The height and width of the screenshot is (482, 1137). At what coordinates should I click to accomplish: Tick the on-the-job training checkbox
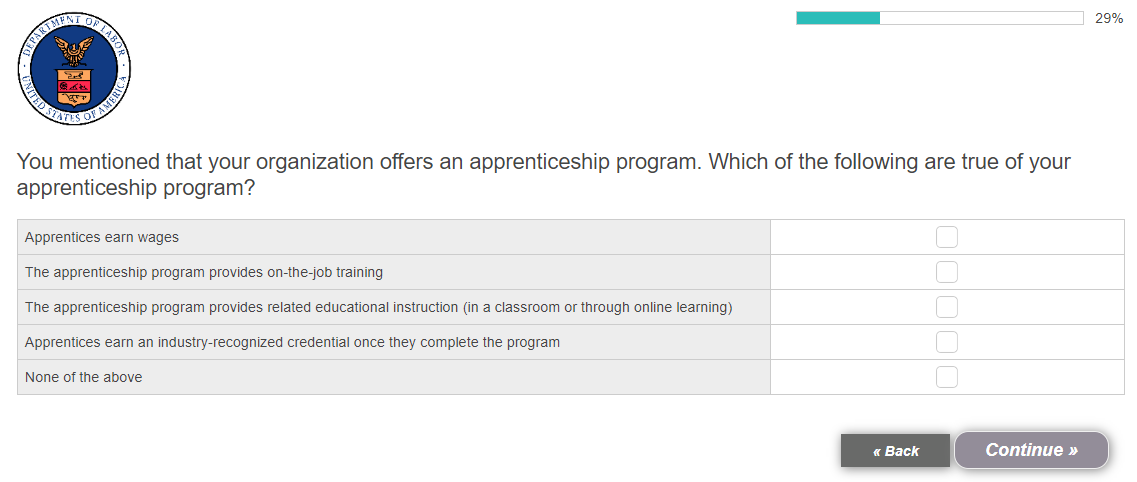[x=946, y=272]
